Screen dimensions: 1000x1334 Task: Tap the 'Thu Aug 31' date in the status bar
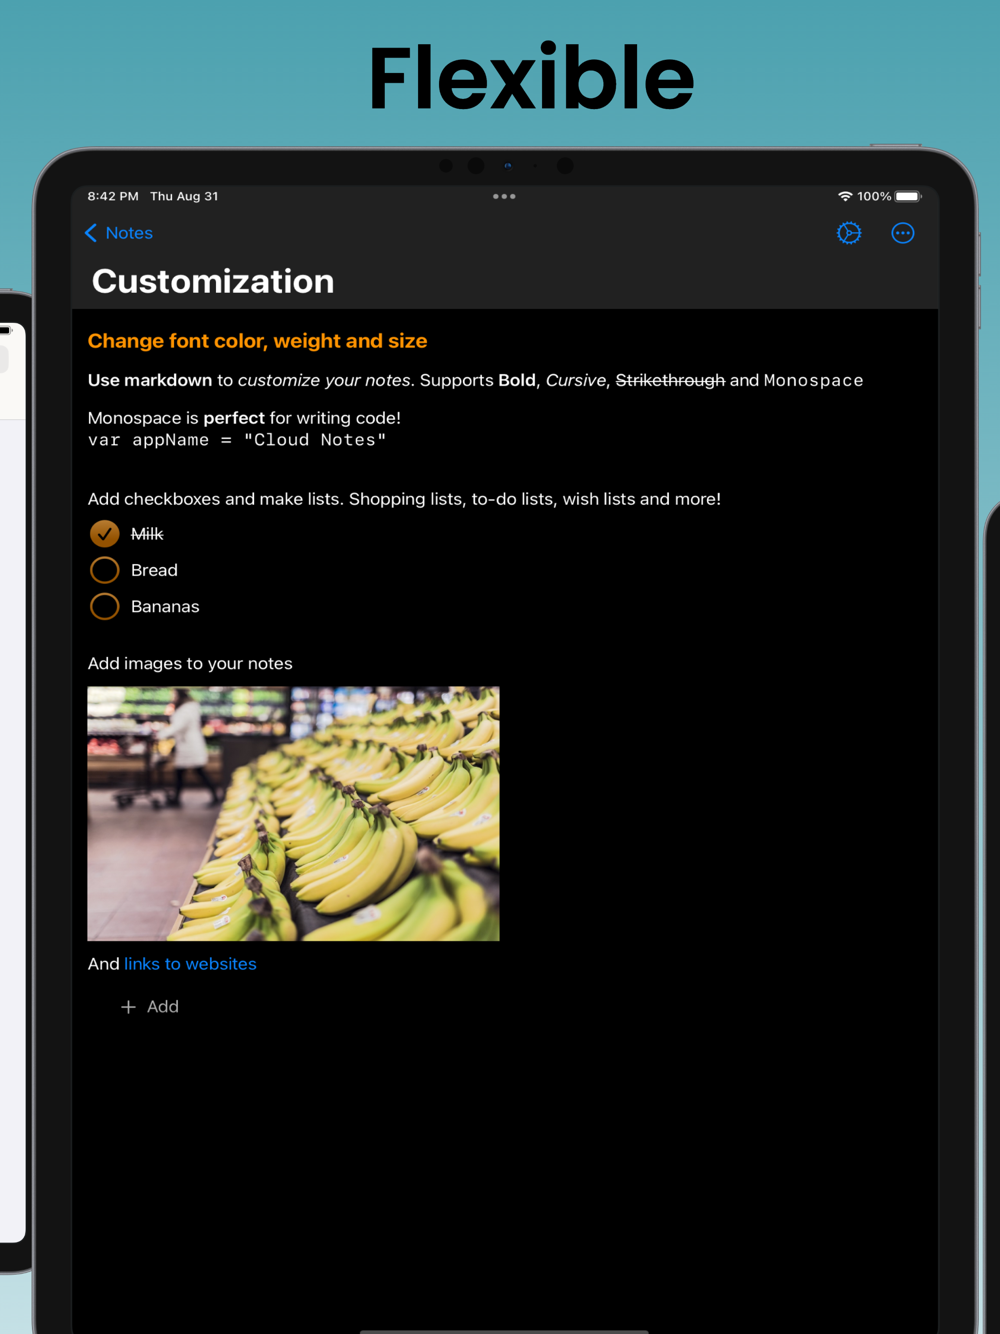(x=184, y=196)
